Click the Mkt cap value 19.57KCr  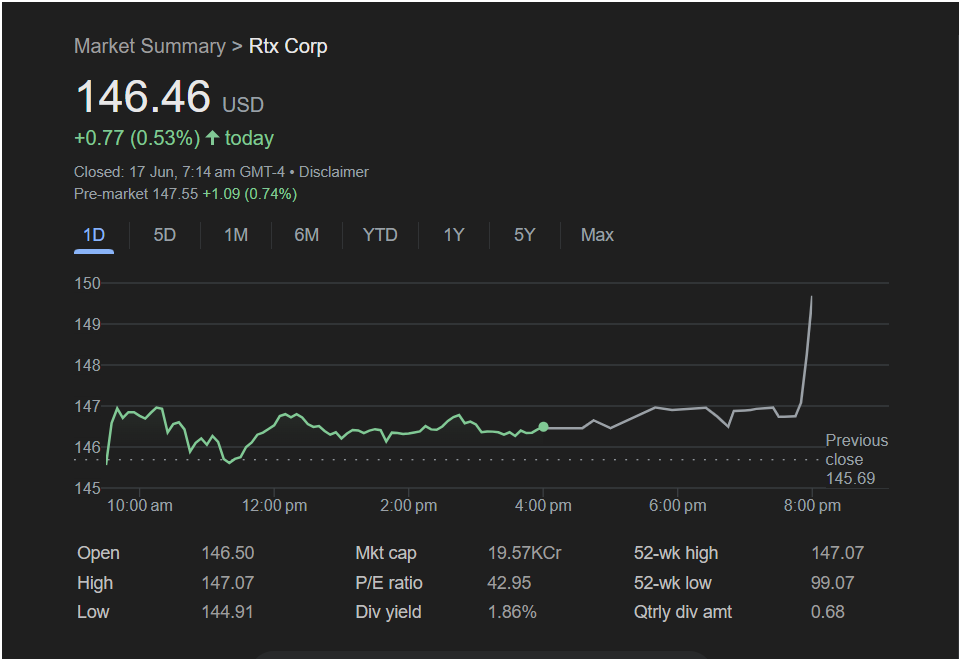525,553
